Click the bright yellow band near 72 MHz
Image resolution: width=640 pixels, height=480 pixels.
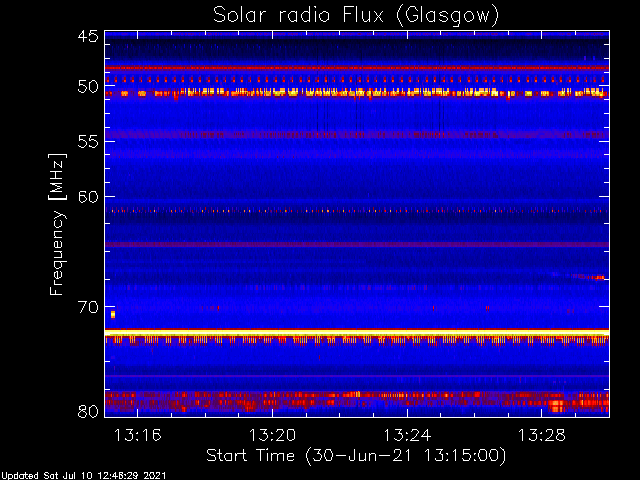click(357, 333)
